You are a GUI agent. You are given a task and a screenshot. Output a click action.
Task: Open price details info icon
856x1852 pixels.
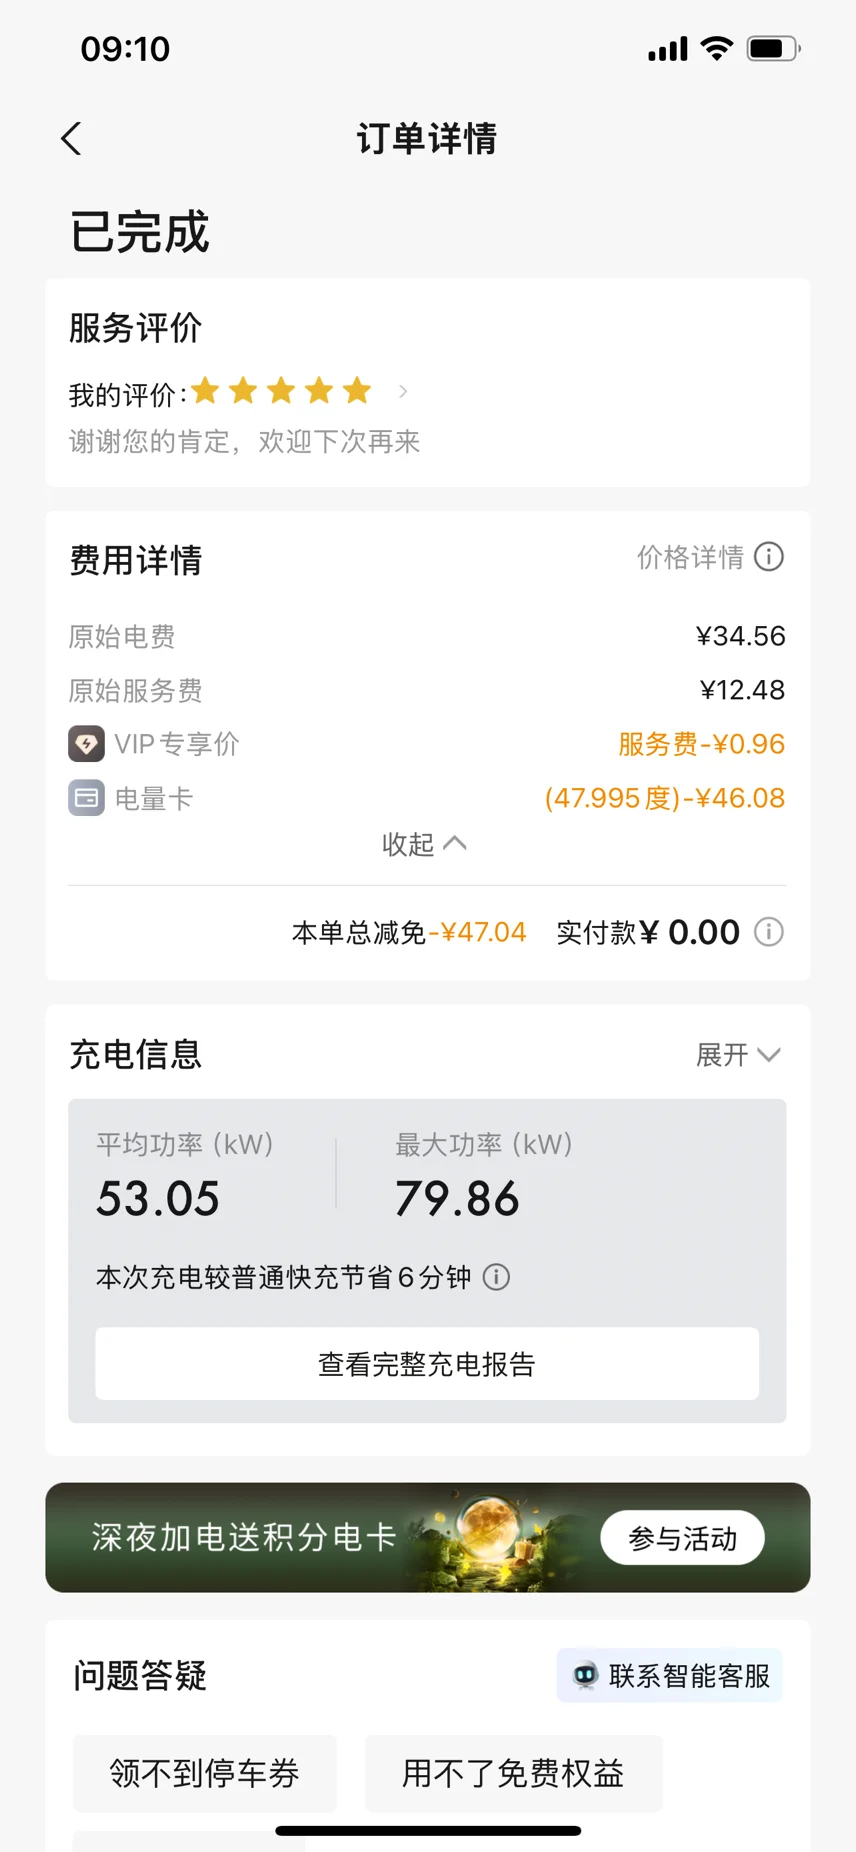tap(769, 557)
